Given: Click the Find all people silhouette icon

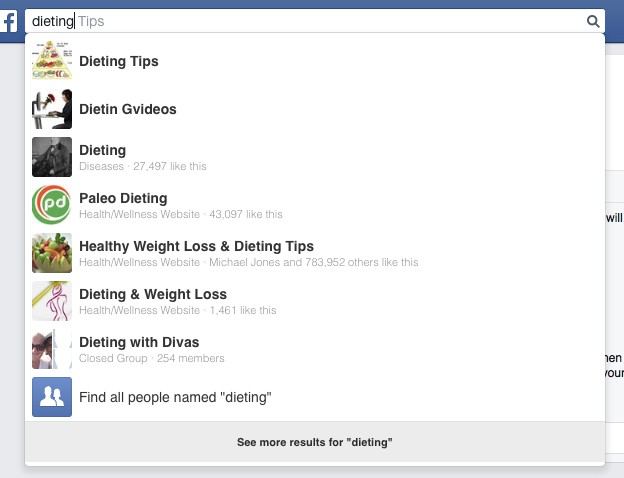Looking at the screenshot, I should coord(52,397).
